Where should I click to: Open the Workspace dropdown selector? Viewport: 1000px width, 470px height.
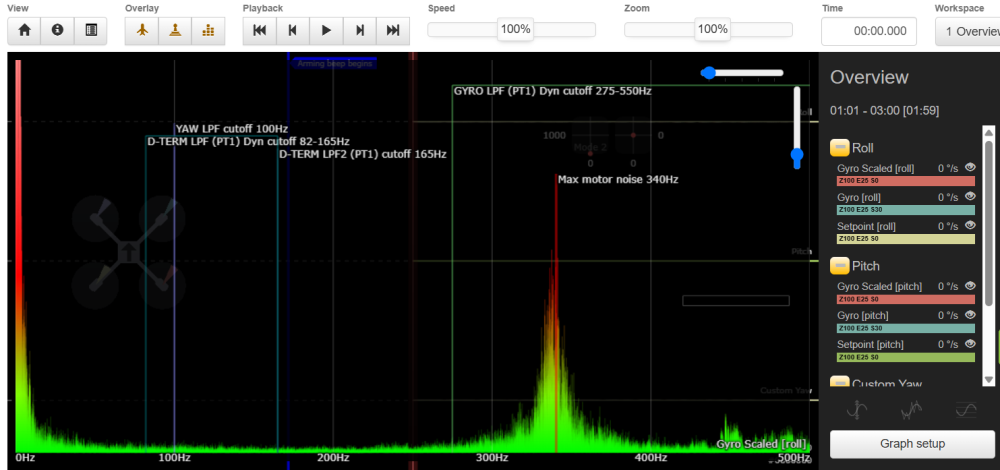(x=966, y=31)
